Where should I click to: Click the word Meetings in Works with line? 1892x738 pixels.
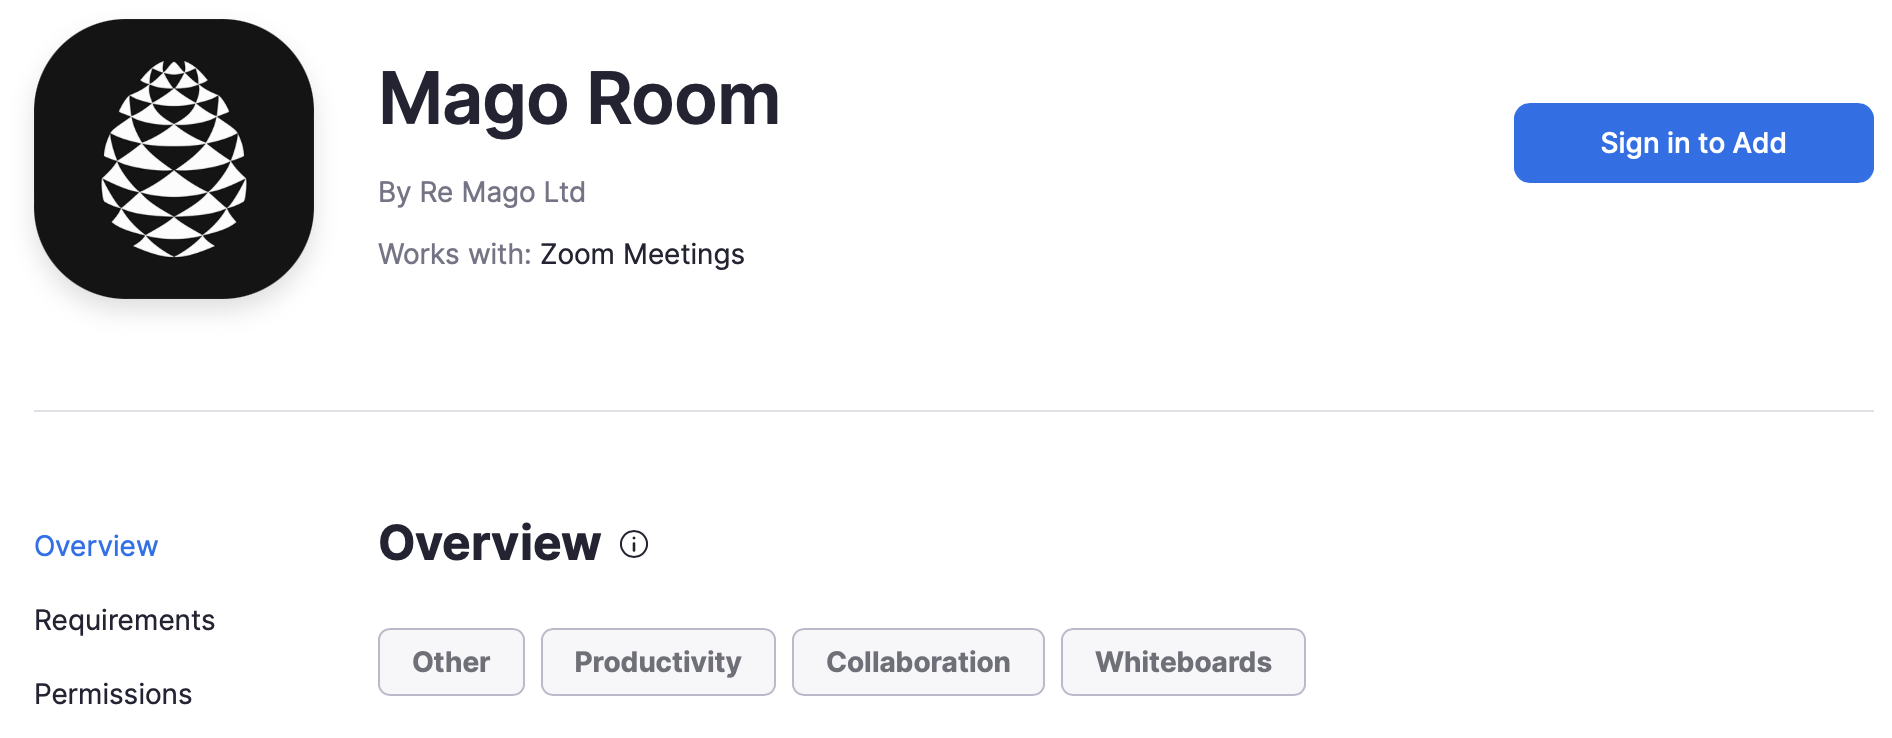[x=684, y=254]
